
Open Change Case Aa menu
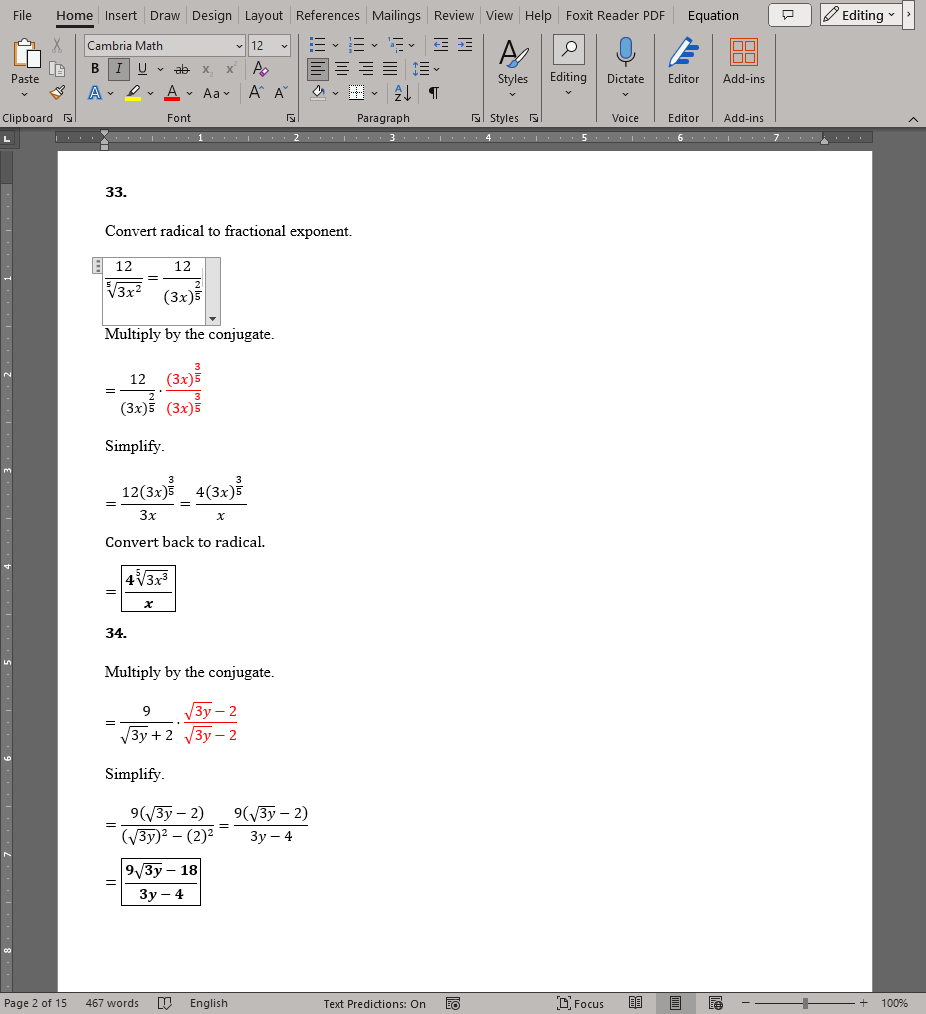[216, 93]
